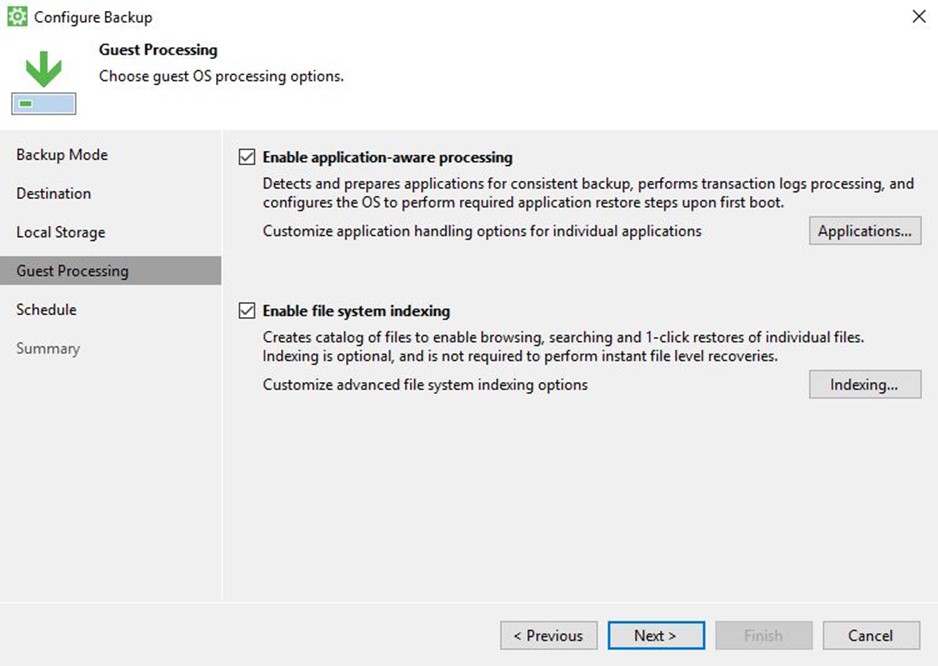Click the Enable application-aware processing label
The height and width of the screenshot is (666, 938).
388,157
